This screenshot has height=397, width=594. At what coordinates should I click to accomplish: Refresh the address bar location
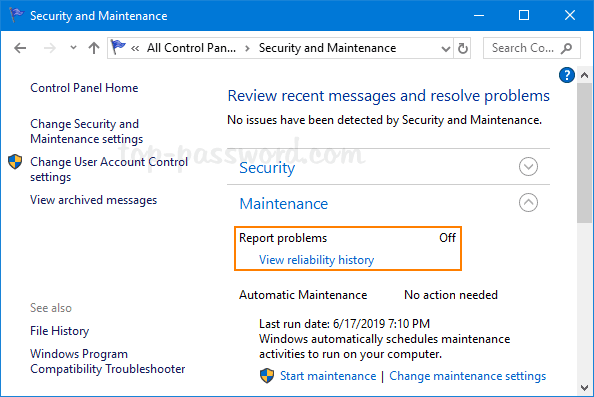[x=463, y=48]
